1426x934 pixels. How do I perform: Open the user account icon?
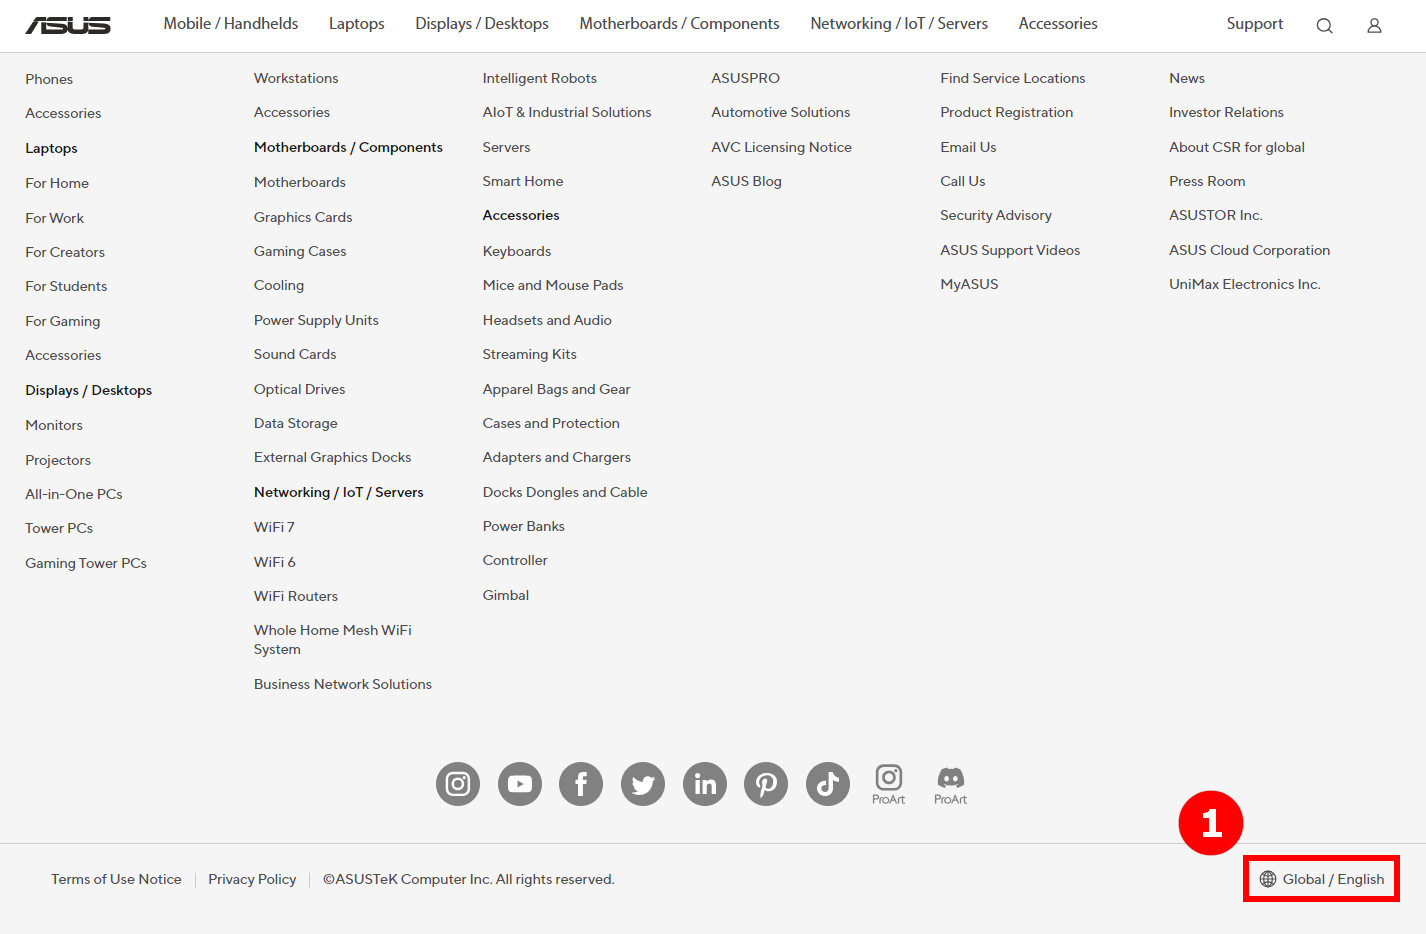coord(1374,25)
